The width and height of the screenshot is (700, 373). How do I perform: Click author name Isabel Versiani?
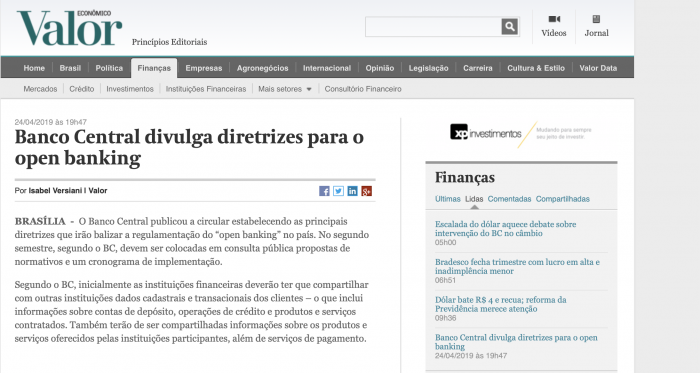(55, 191)
